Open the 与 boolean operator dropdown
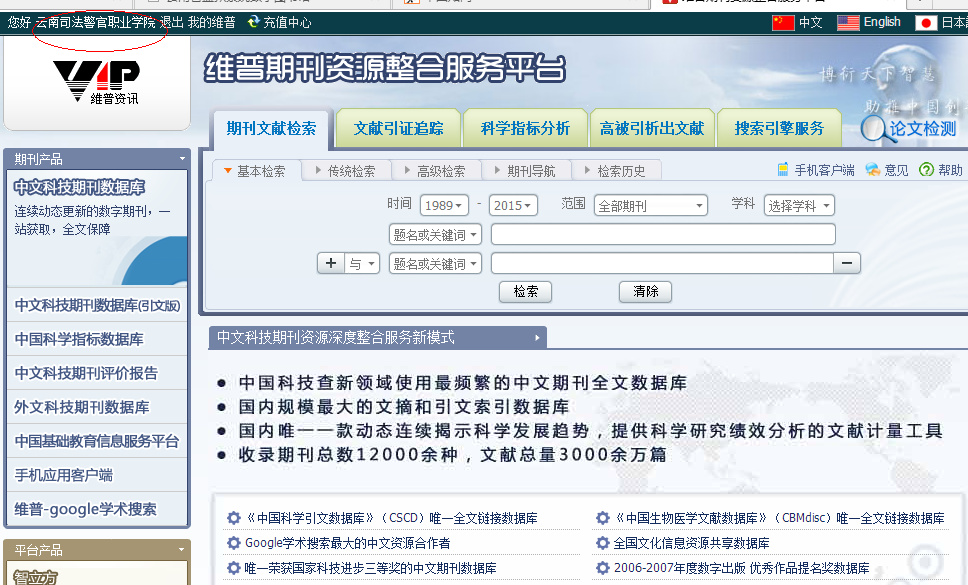 [x=362, y=263]
